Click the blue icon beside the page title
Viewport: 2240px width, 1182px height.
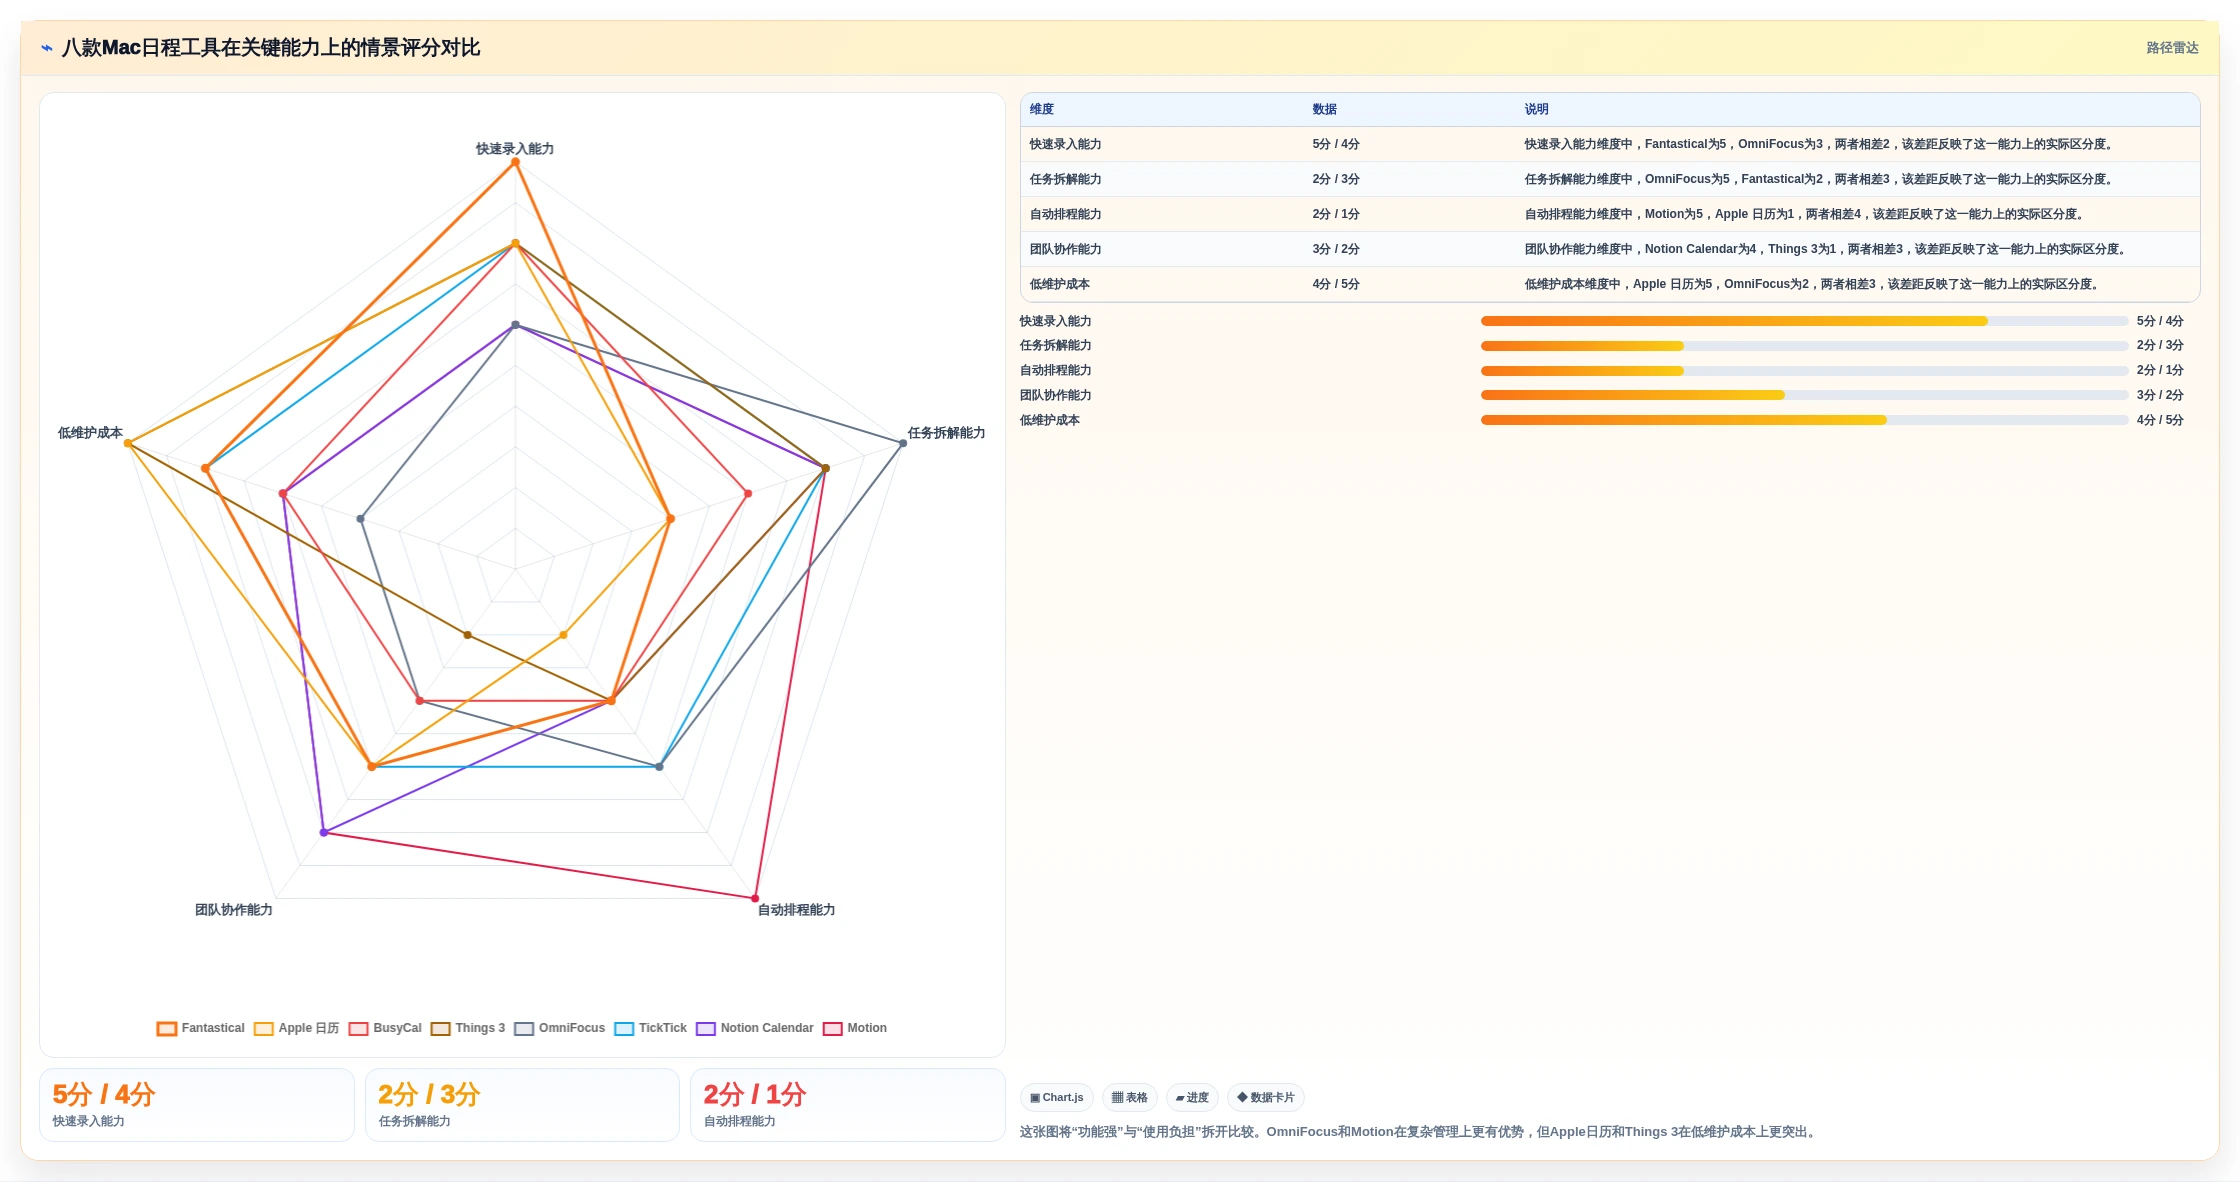pos(47,48)
